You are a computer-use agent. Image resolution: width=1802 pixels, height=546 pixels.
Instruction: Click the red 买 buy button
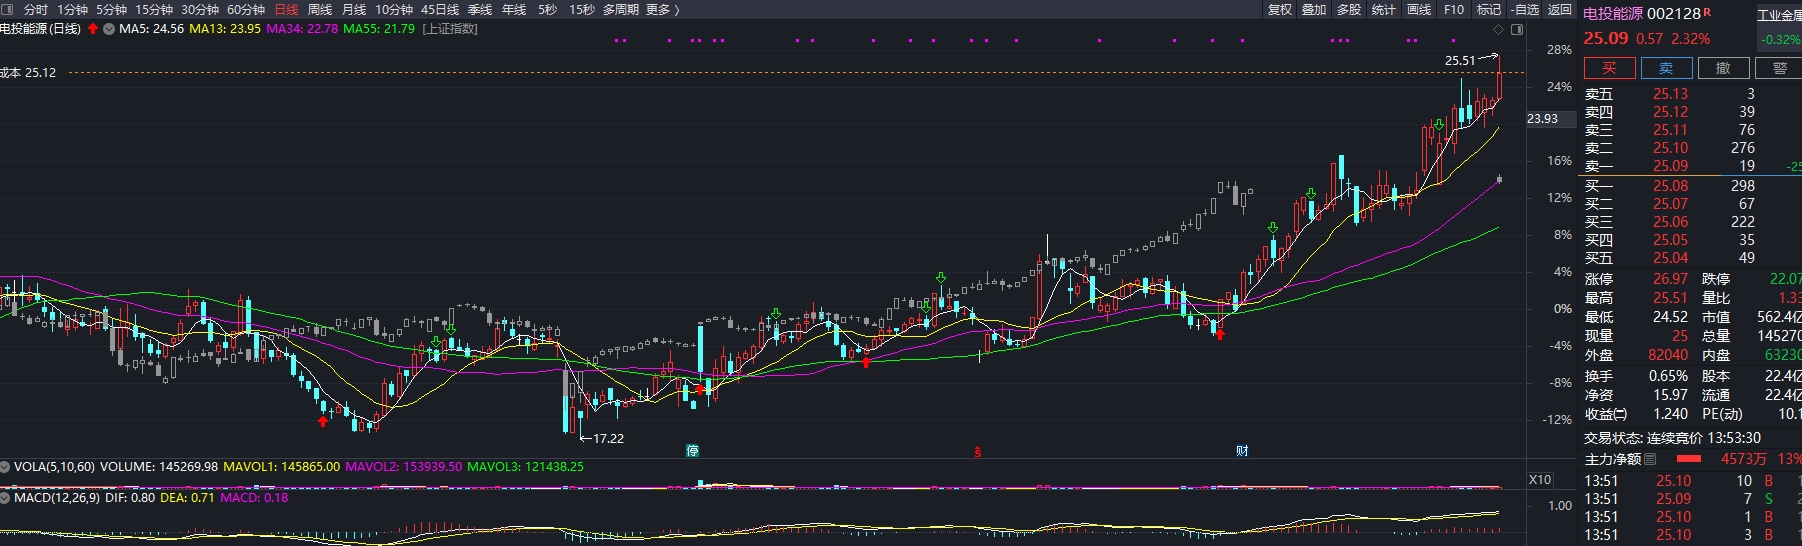point(1609,68)
